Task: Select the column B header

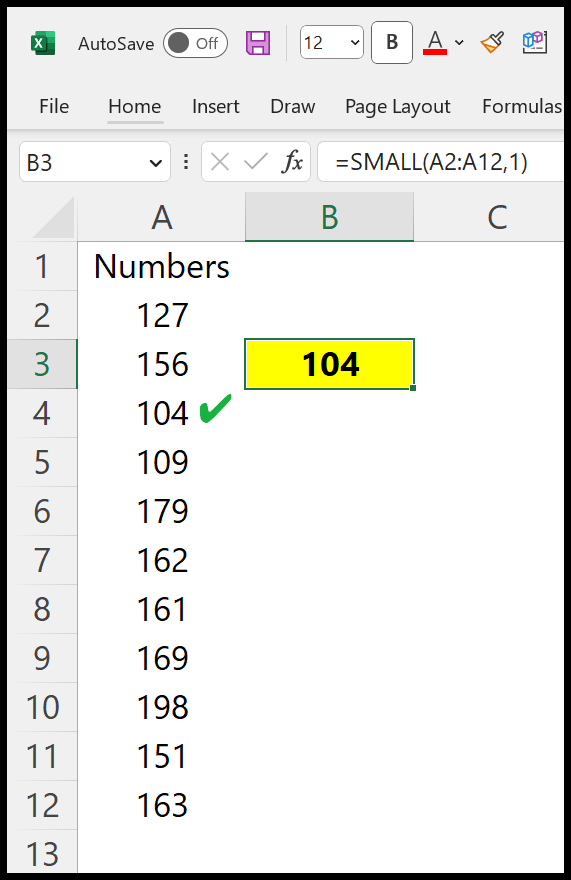Action: tap(330, 217)
